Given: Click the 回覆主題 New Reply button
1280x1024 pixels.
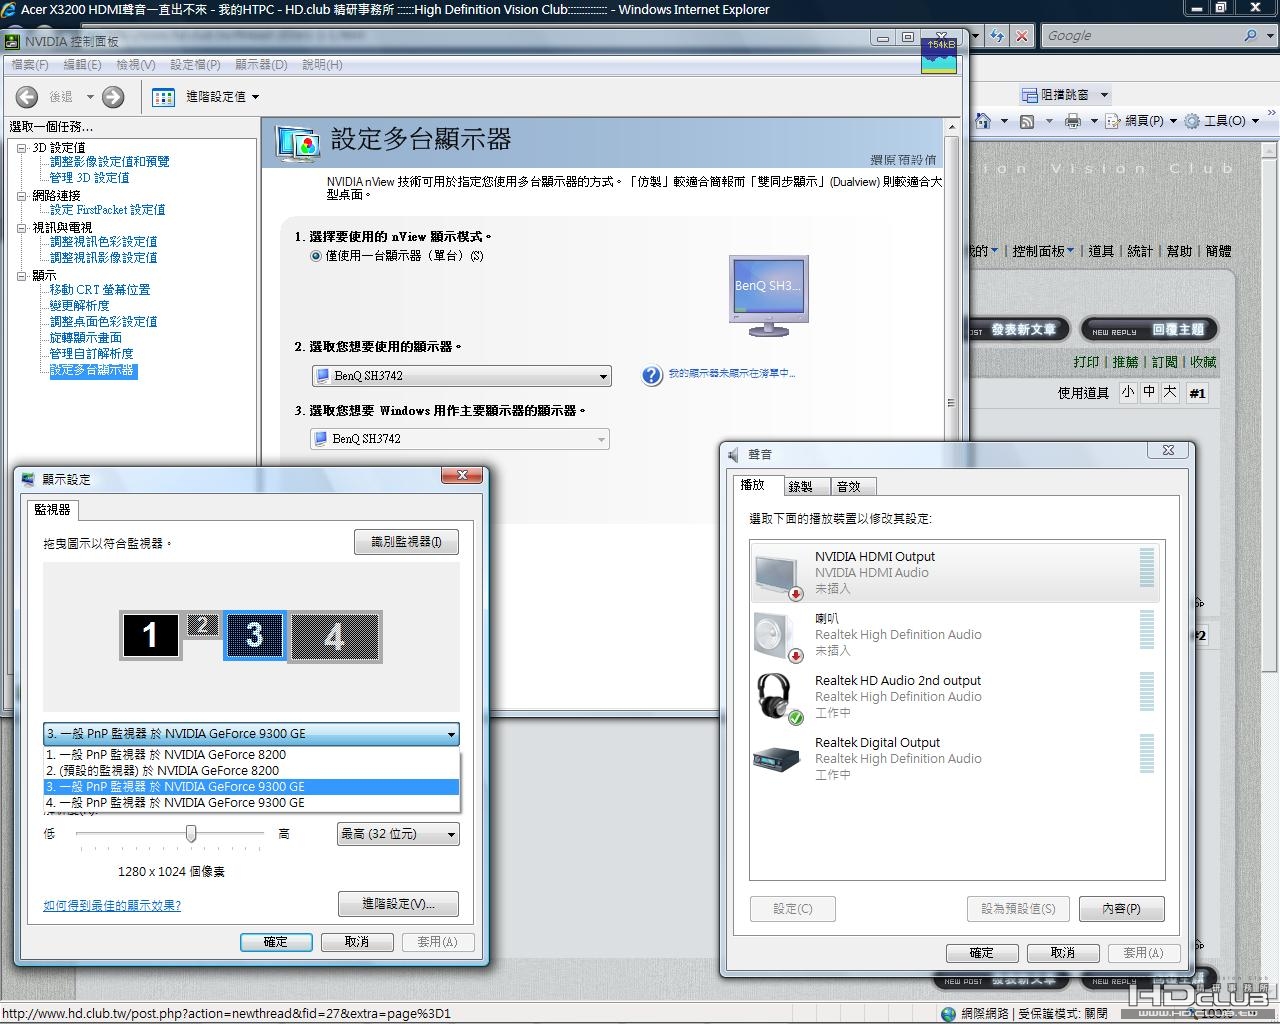Looking at the screenshot, I should (x=1148, y=330).
